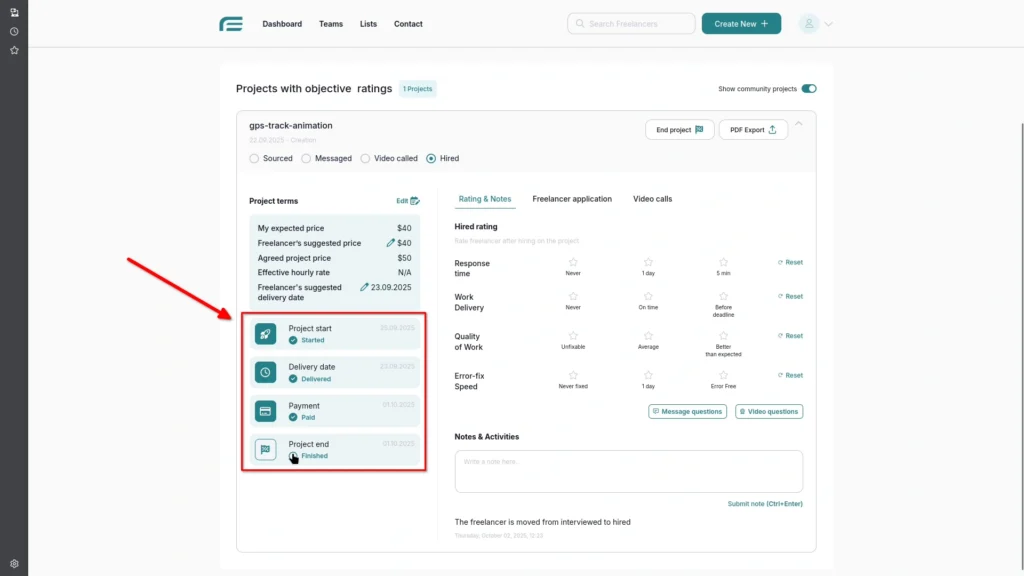This screenshot has width=1024, height=576.
Task: Click the Project end flag icon
Action: (x=265, y=450)
